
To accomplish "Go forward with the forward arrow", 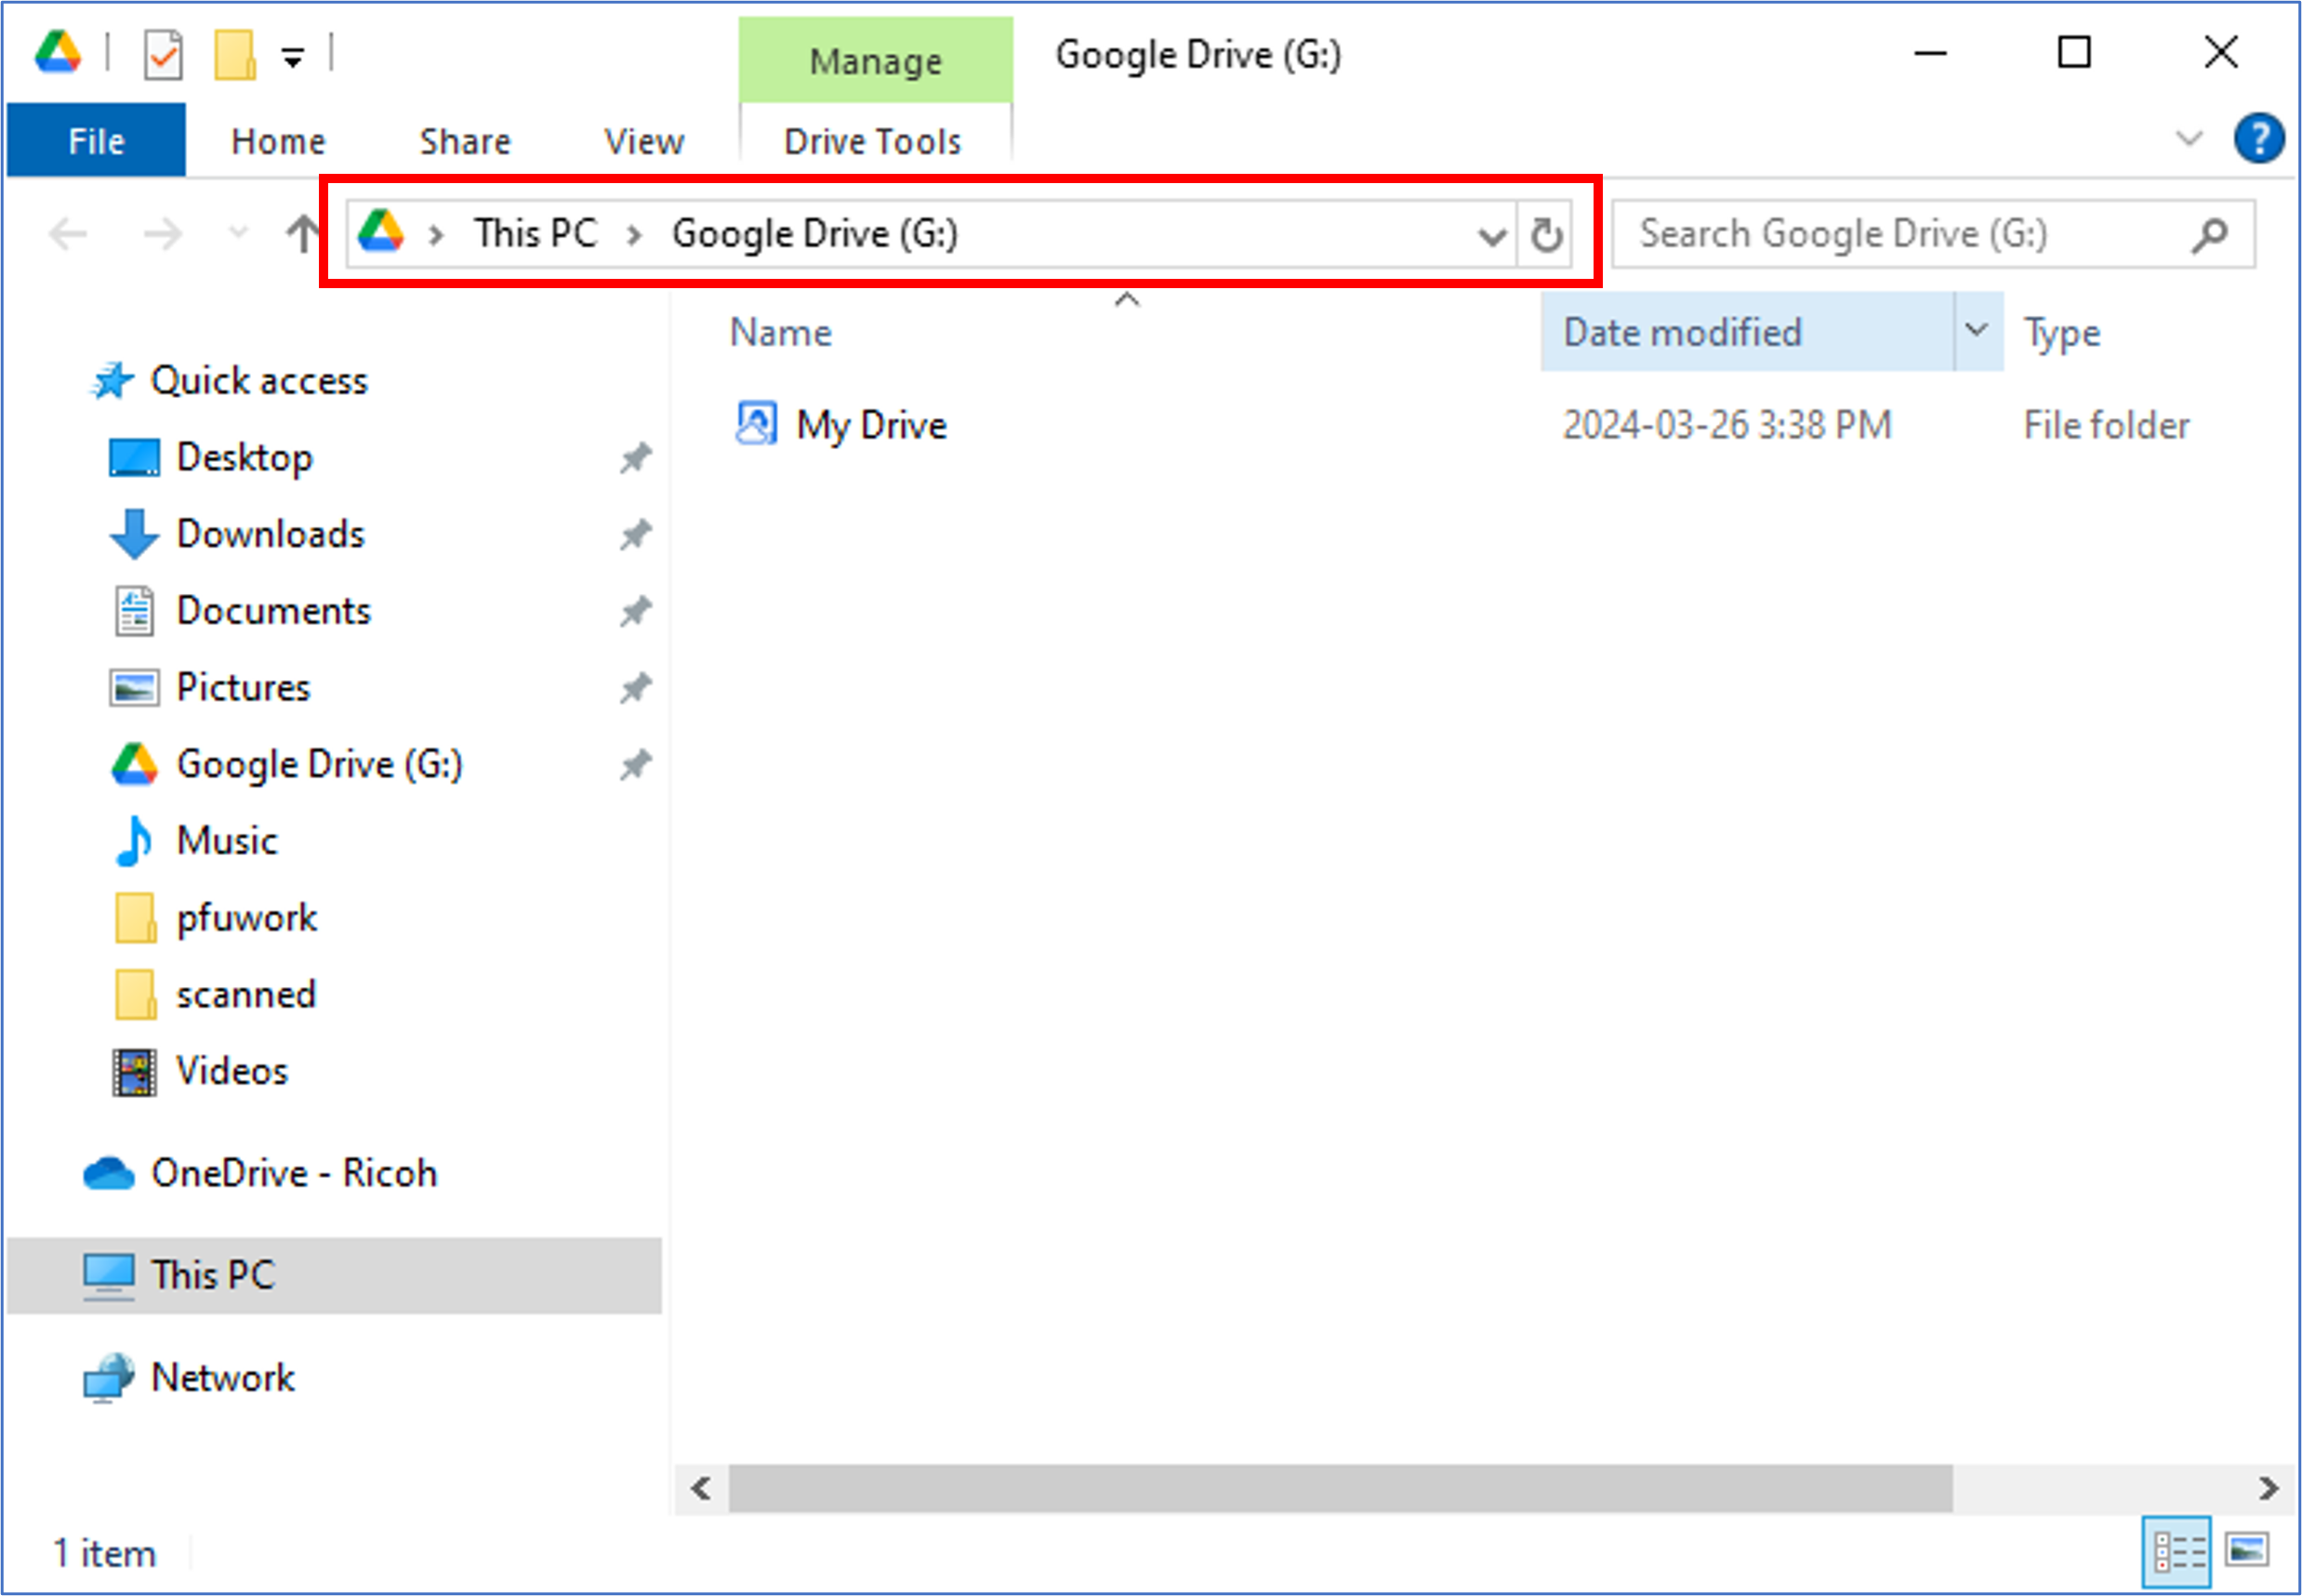I will pos(162,234).
